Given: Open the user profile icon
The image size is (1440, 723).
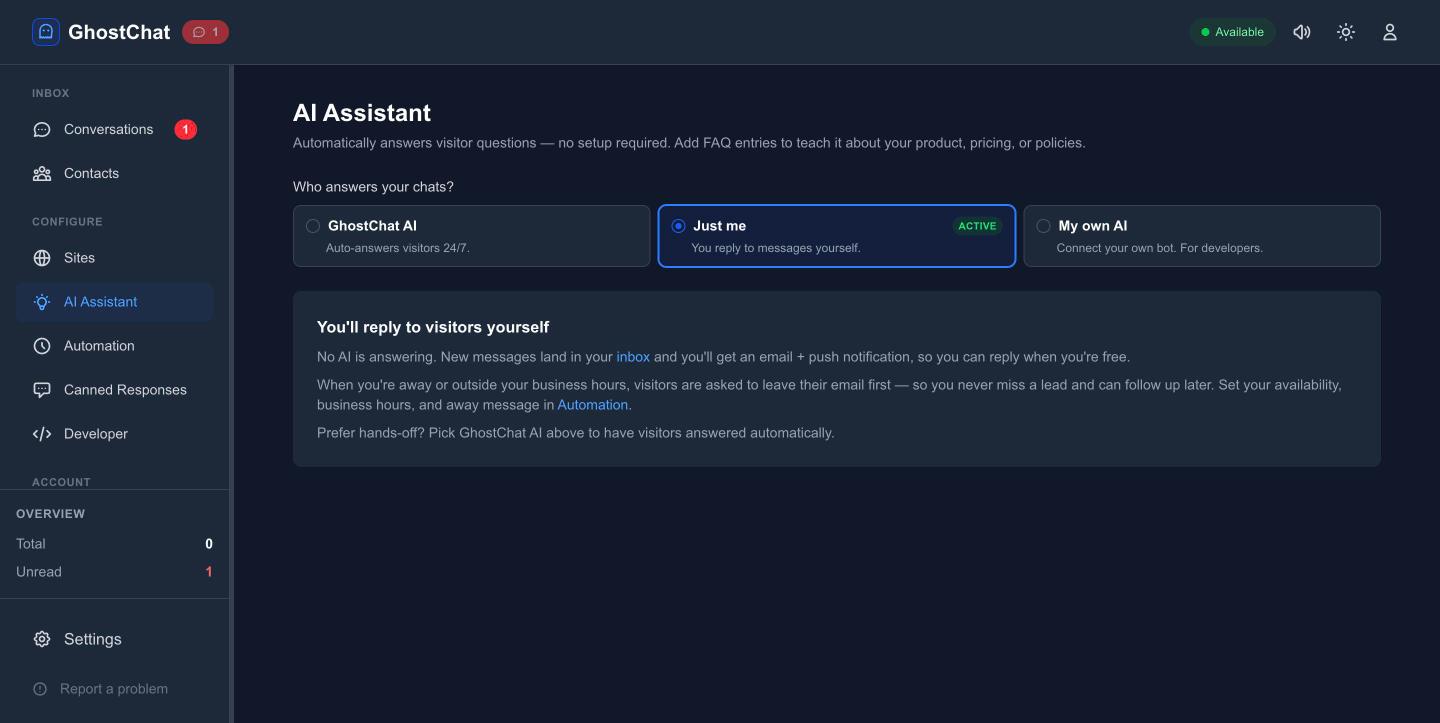Looking at the screenshot, I should [1390, 32].
